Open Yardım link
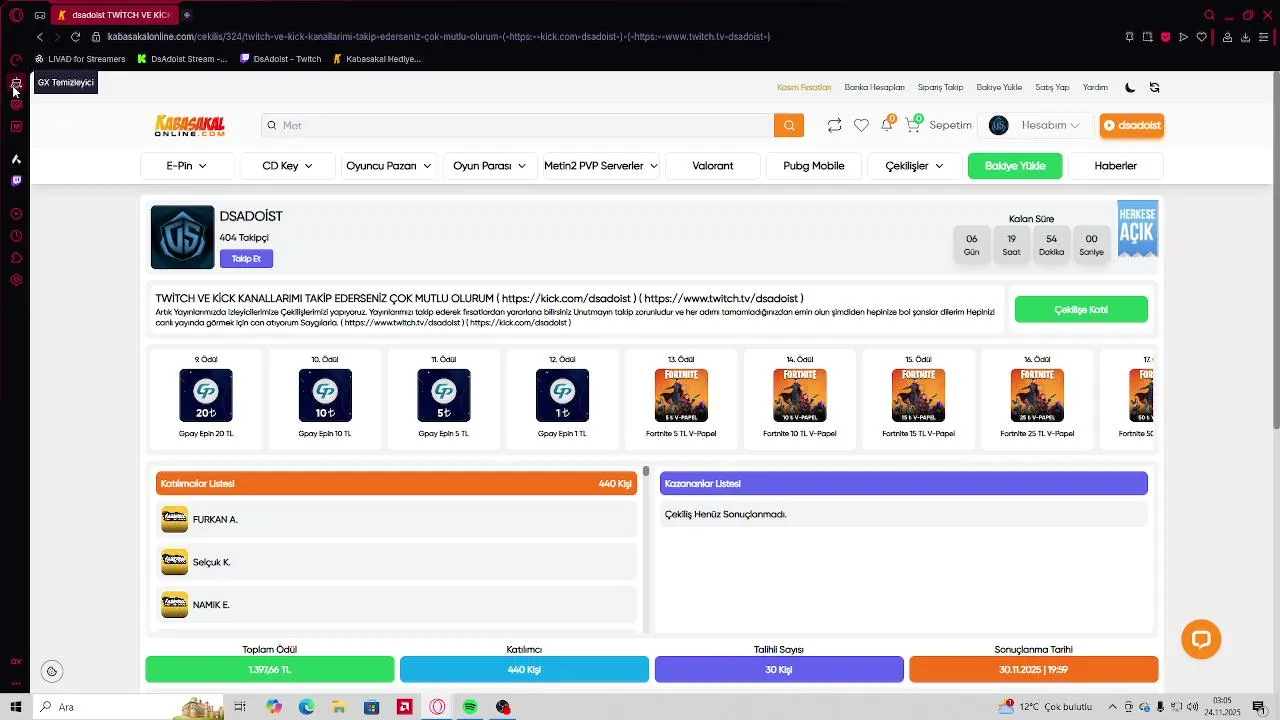The height and width of the screenshot is (720, 1280). pyautogui.click(x=1095, y=87)
